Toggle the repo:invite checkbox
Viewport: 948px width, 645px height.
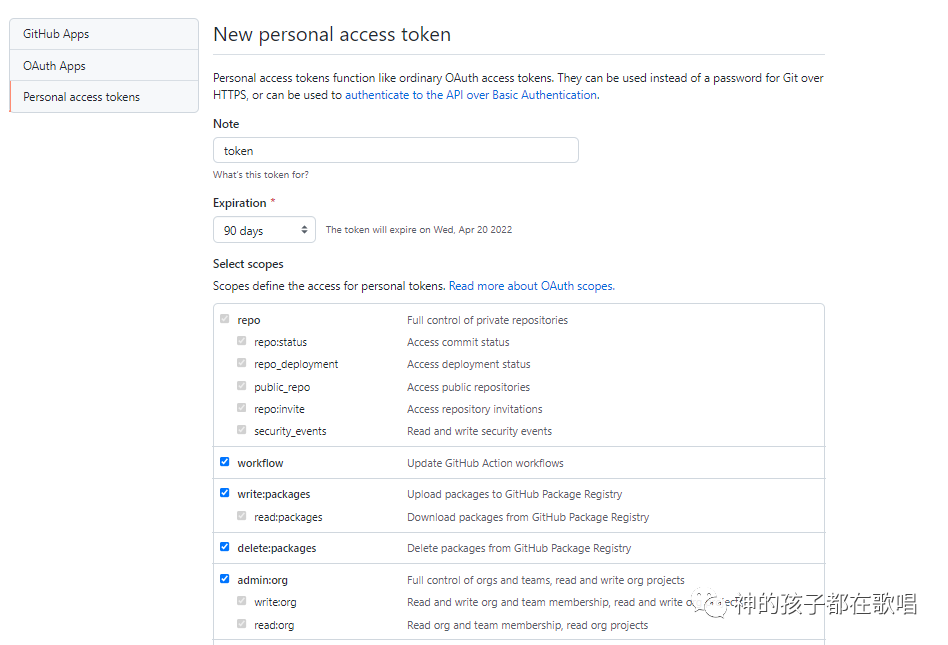[242, 407]
